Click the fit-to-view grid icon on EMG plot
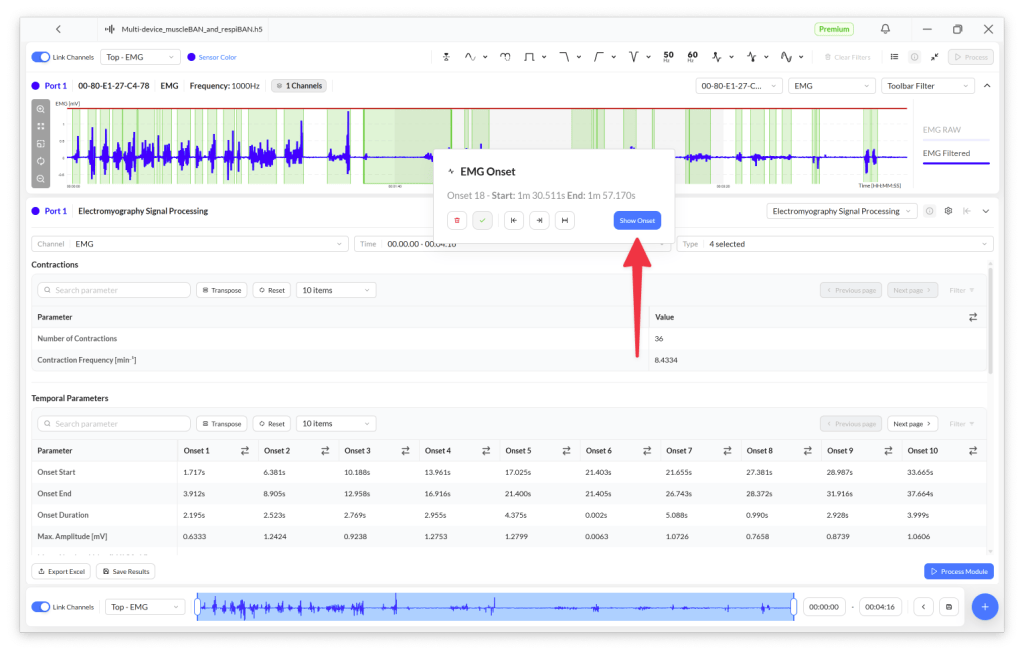 click(40, 126)
